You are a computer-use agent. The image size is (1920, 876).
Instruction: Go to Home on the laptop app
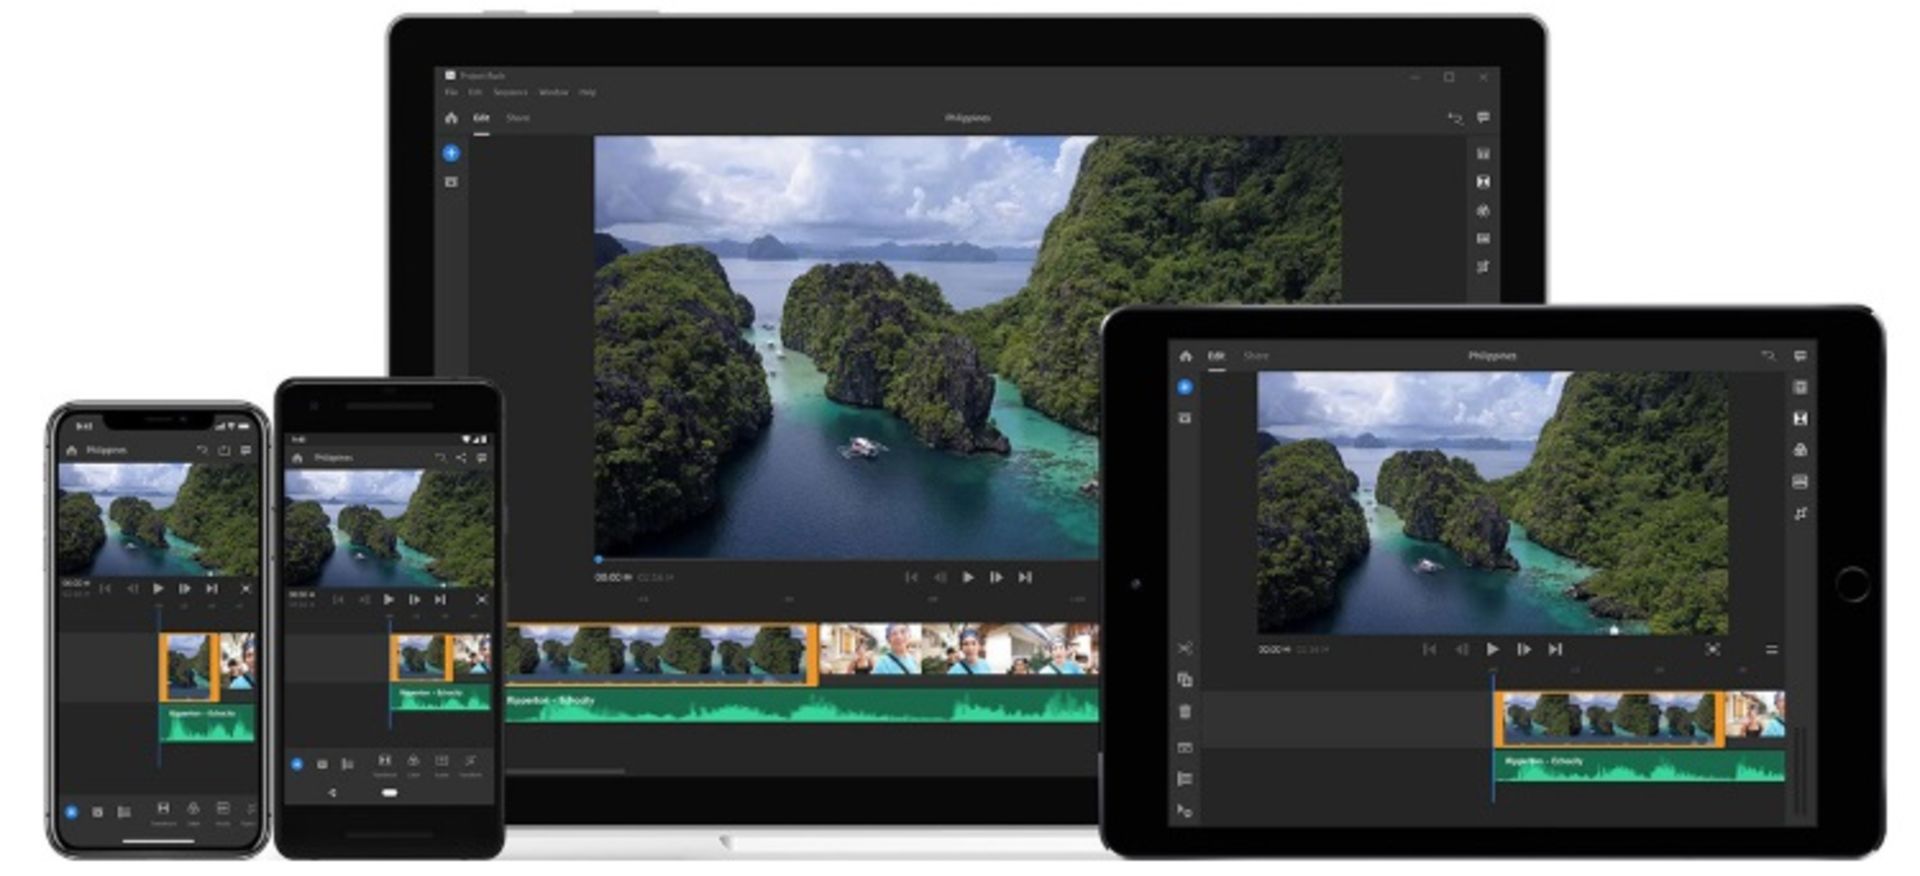[451, 118]
